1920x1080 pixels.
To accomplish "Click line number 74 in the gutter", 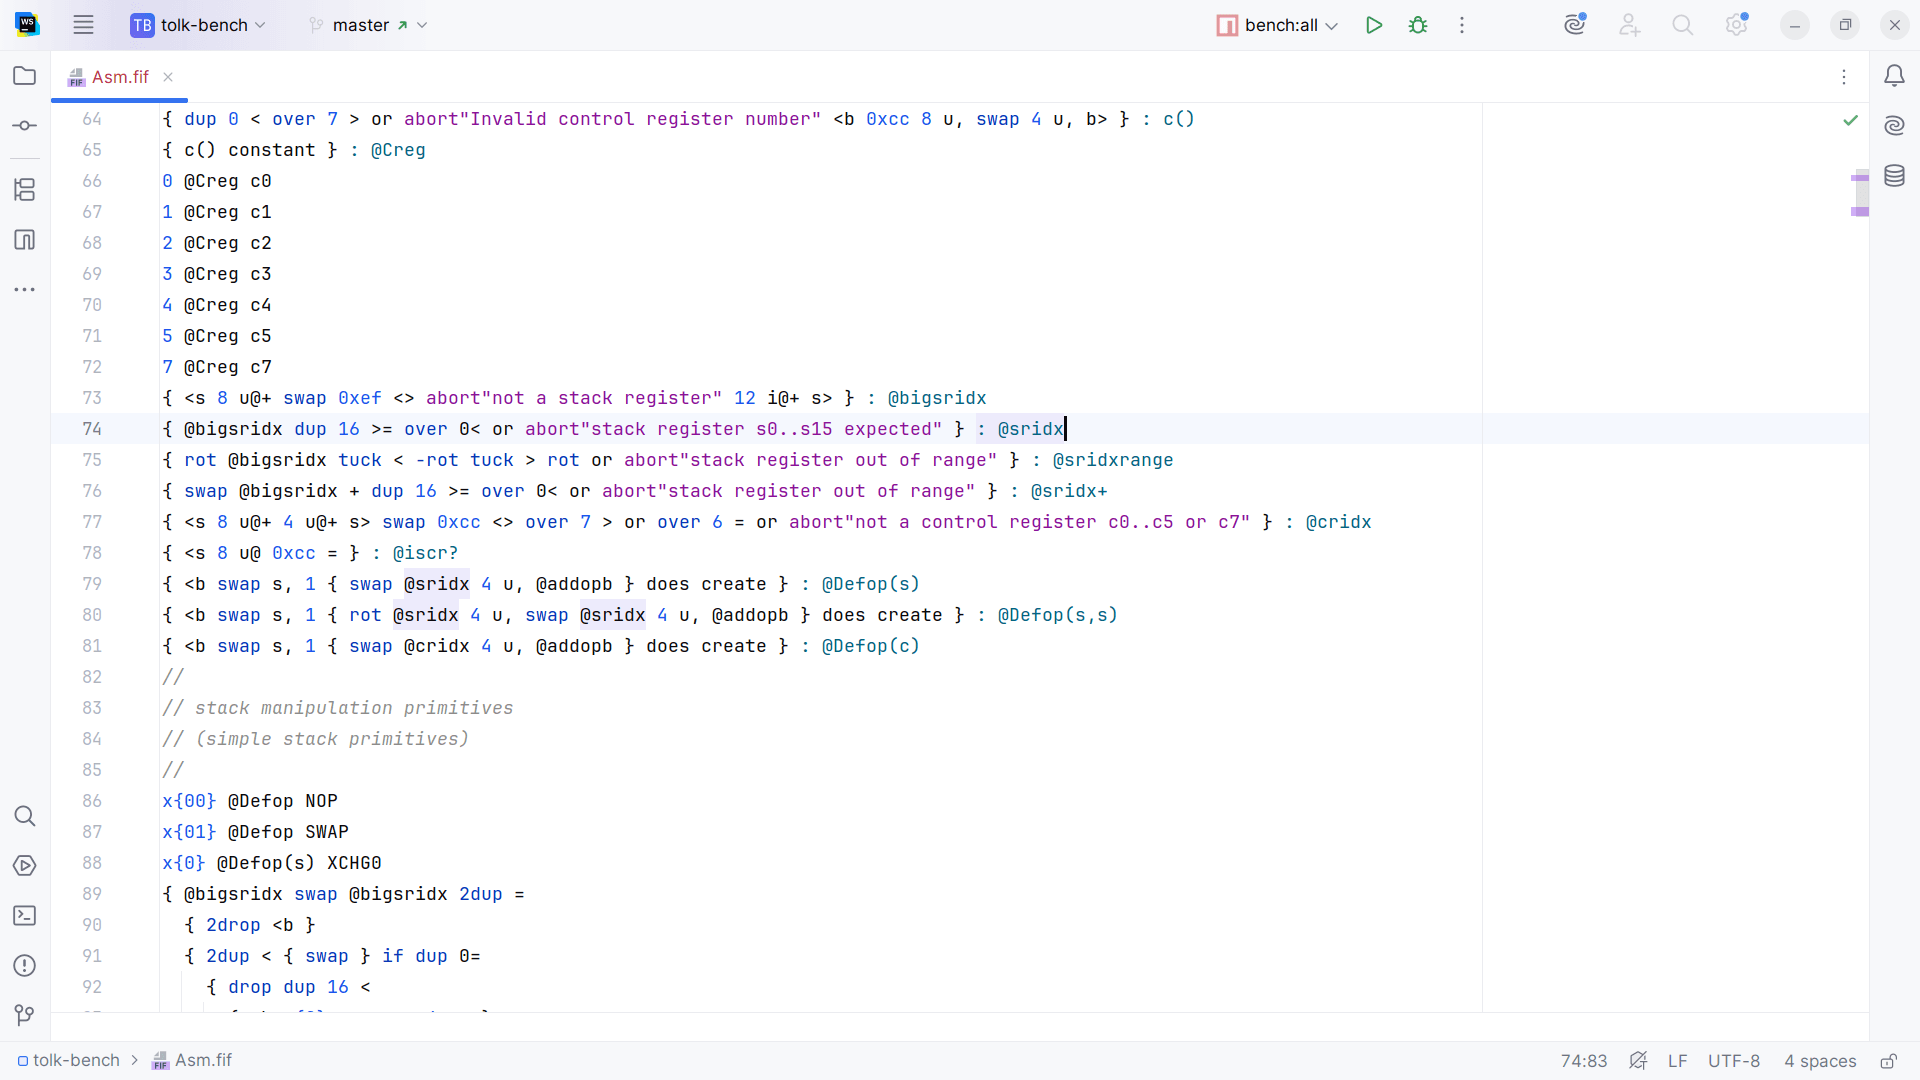I will 92,429.
